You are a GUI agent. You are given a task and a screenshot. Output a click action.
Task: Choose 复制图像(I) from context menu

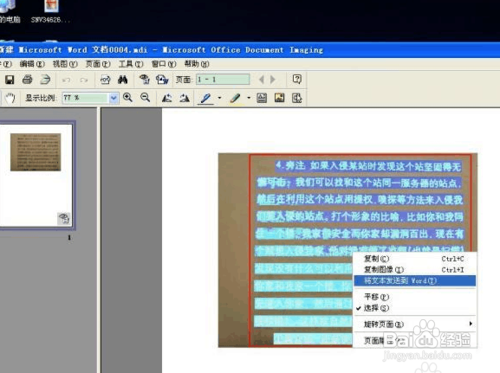[414, 269]
